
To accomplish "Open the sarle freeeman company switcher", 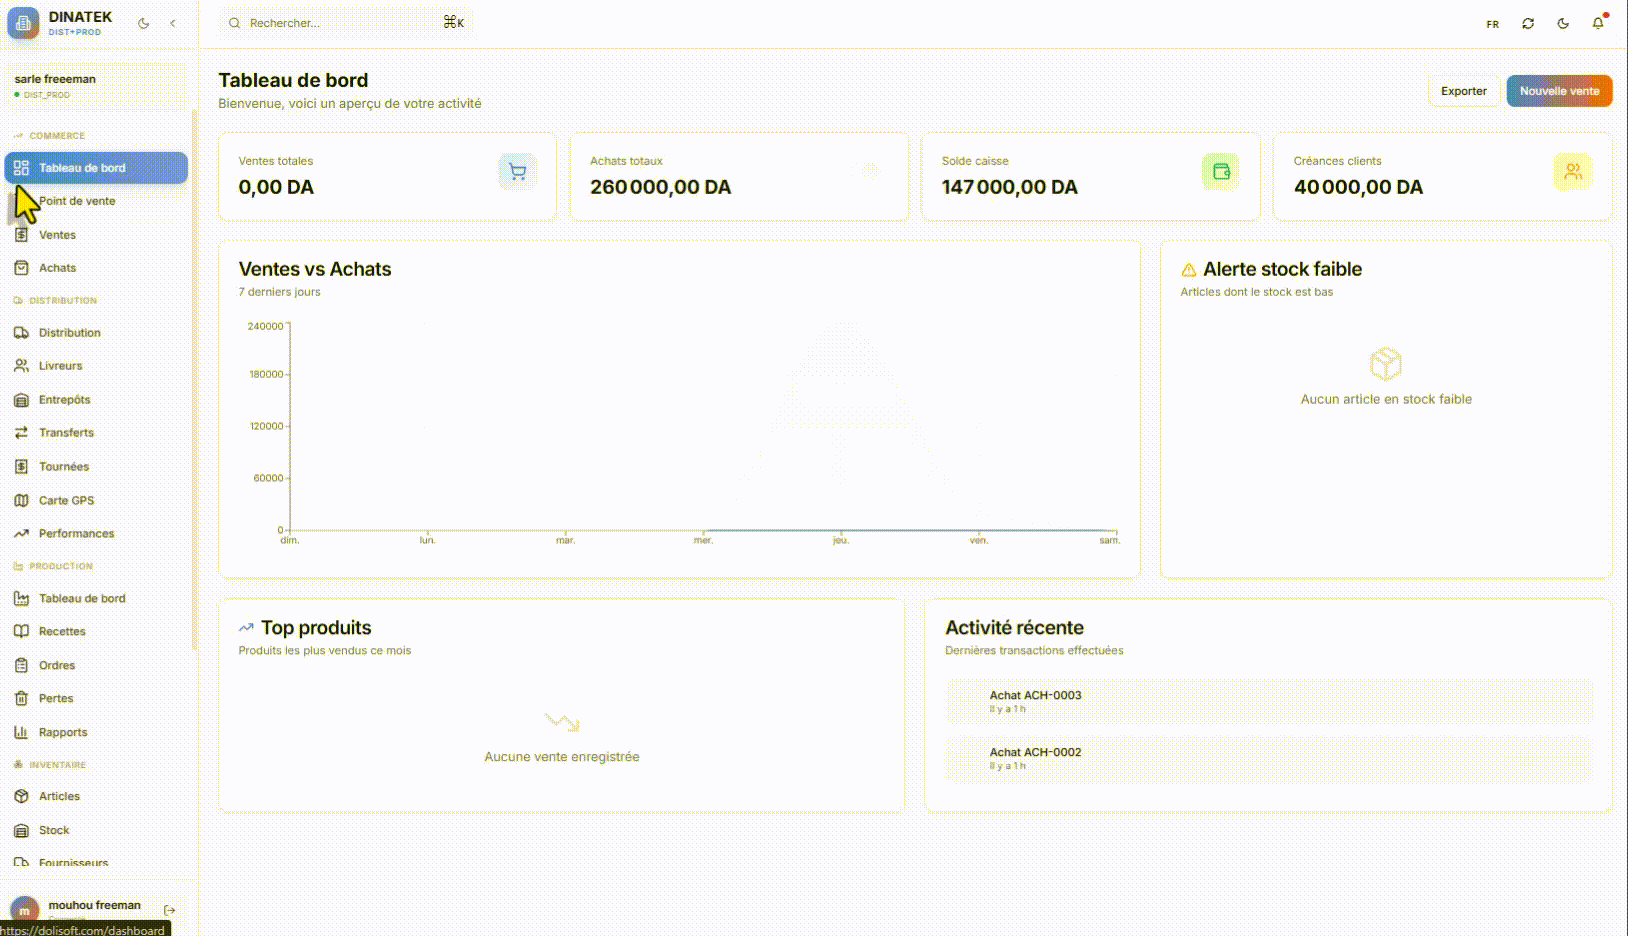I will 95,85.
